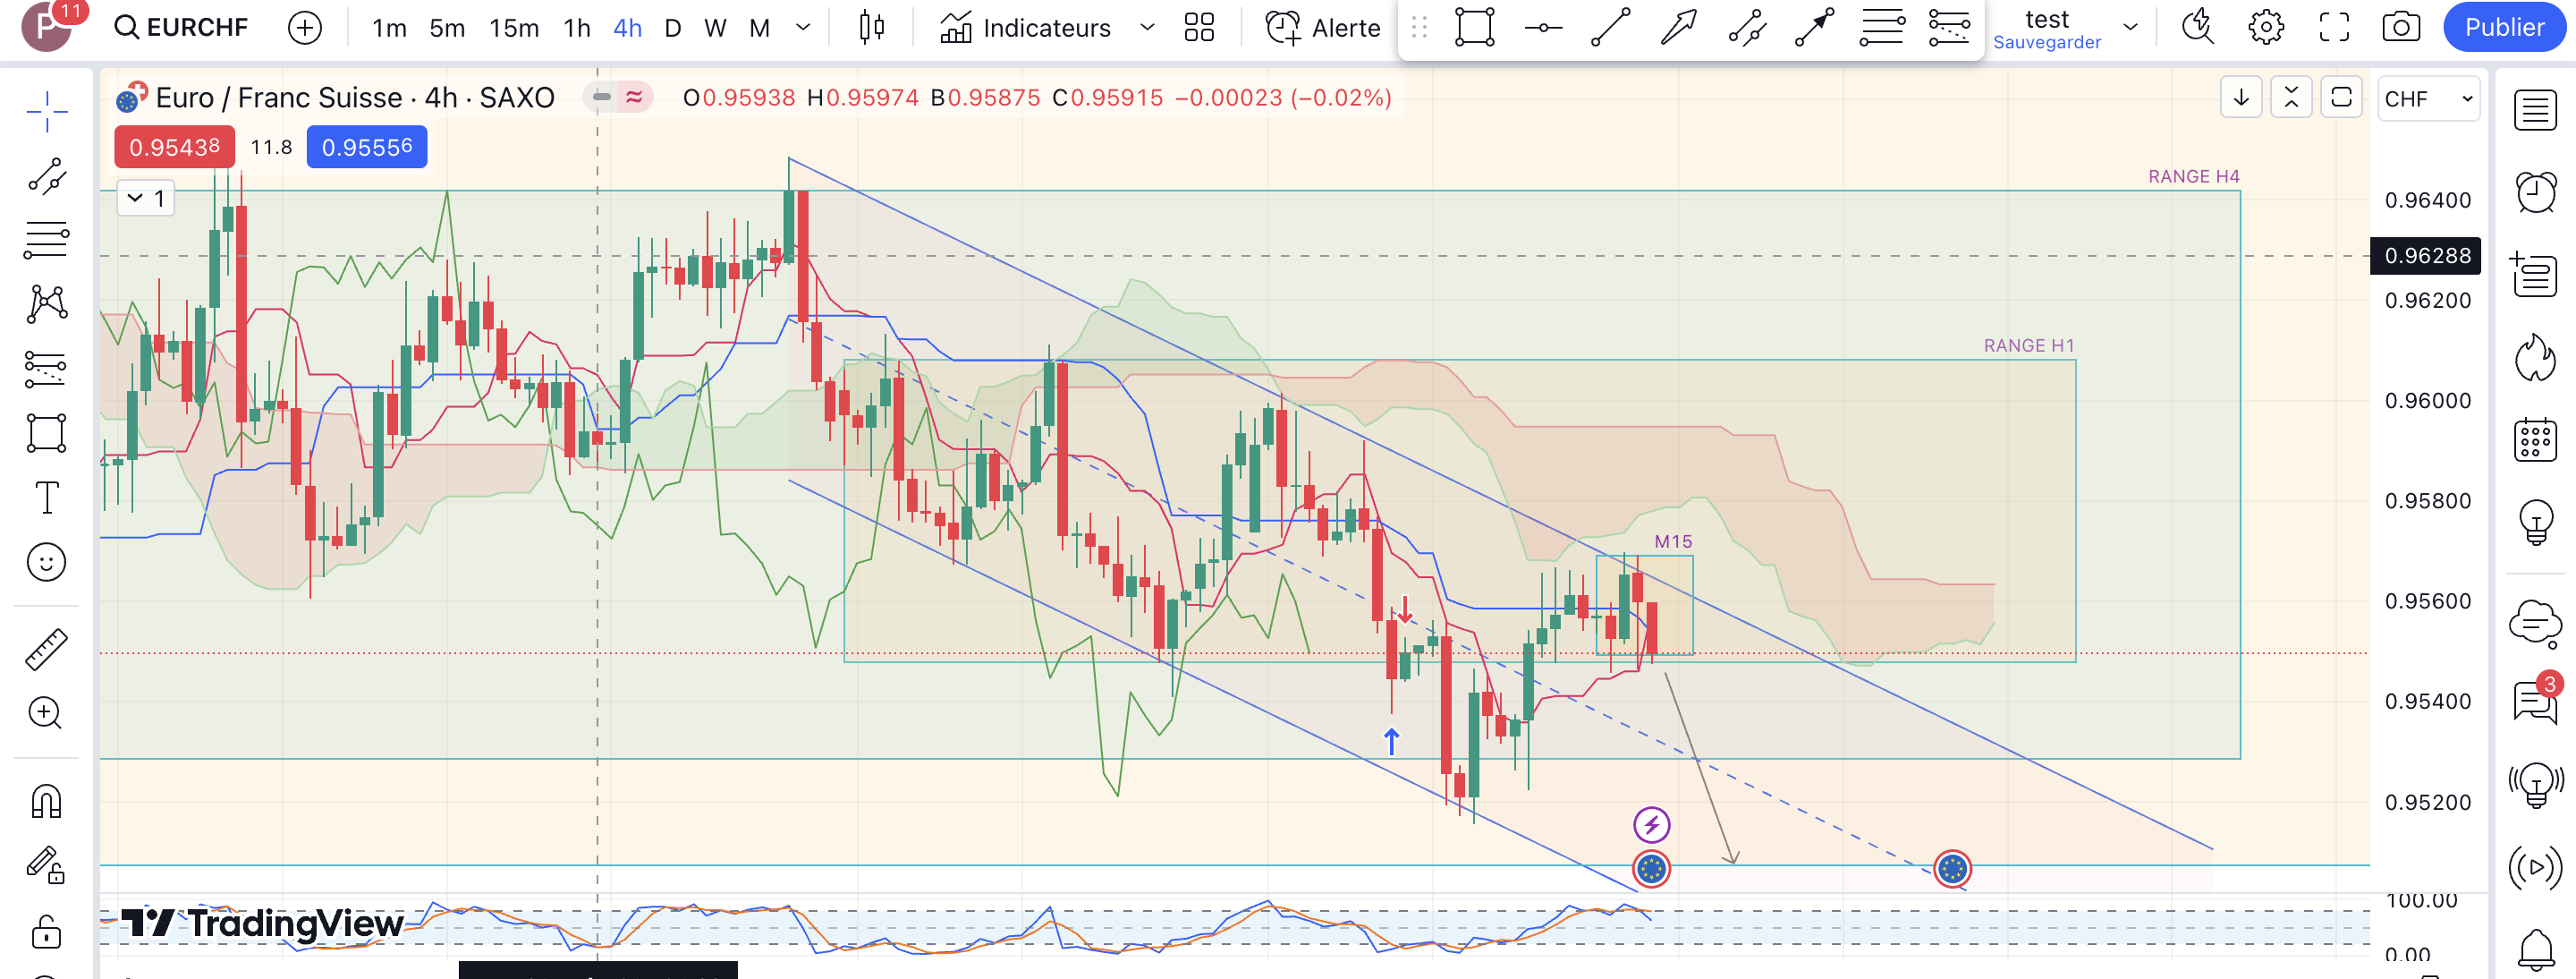
Task: Switch to the 1h timeframe
Action: click(577, 28)
